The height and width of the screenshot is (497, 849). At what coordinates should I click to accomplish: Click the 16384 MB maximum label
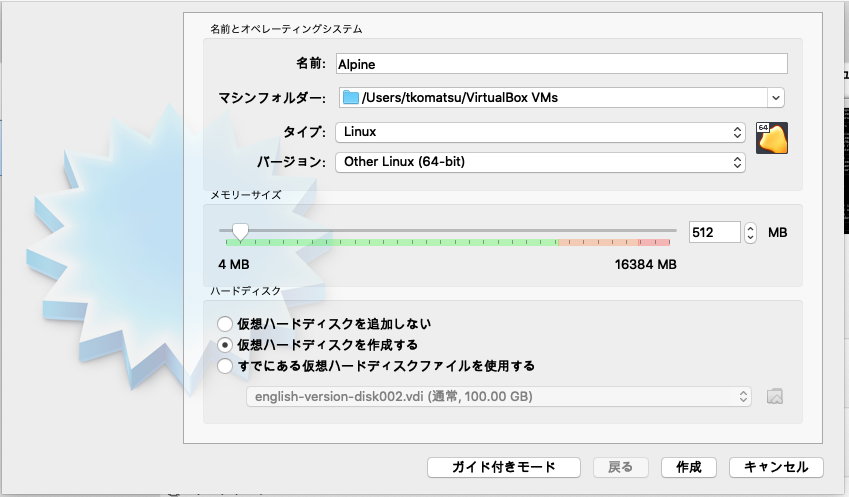pyautogui.click(x=645, y=265)
